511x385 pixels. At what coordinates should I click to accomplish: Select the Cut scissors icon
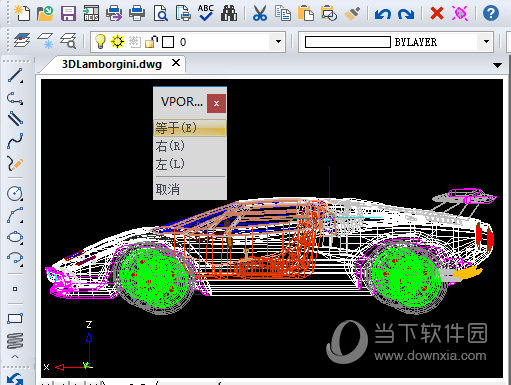(x=260, y=13)
